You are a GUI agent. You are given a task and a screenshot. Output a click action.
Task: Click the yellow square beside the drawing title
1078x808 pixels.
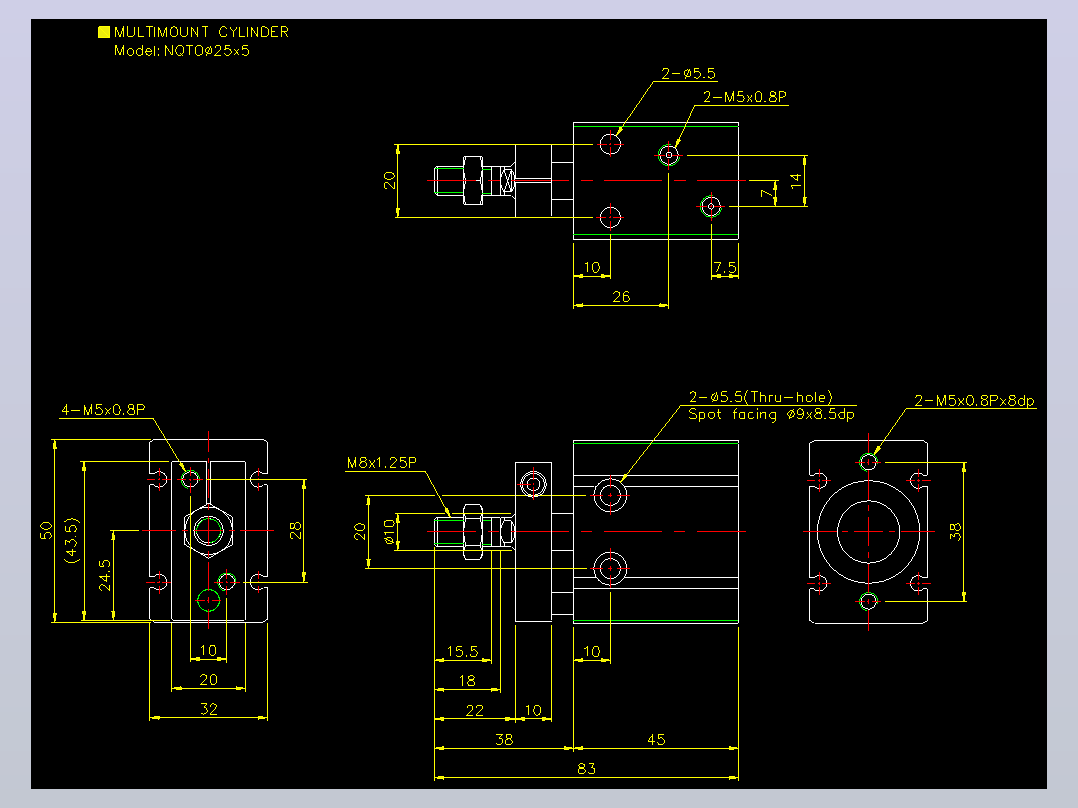click(104, 32)
